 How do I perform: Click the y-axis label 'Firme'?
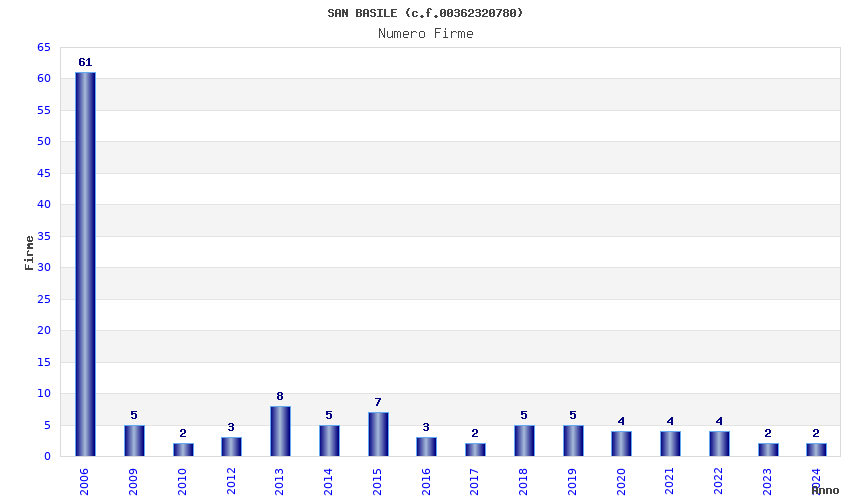point(29,253)
